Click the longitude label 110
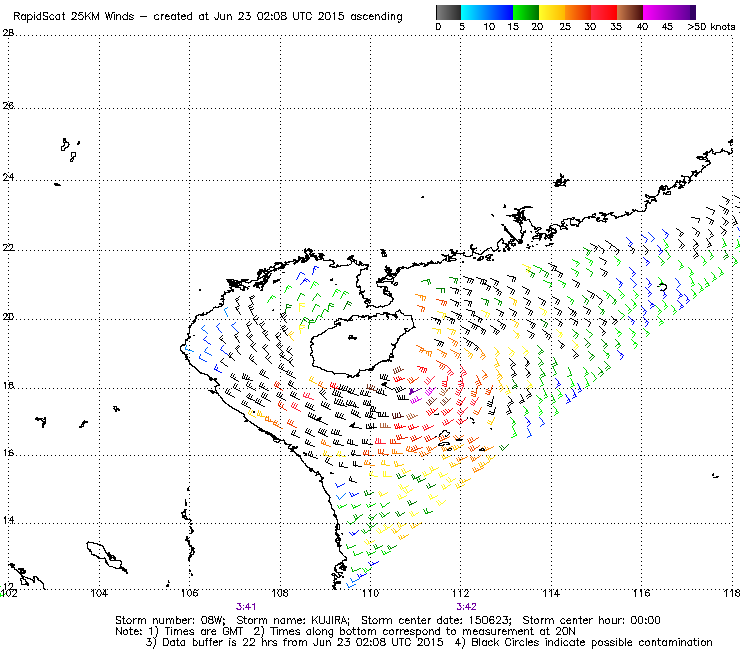Image resolution: width=740 pixels, height=650 pixels. pyautogui.click(x=370, y=593)
